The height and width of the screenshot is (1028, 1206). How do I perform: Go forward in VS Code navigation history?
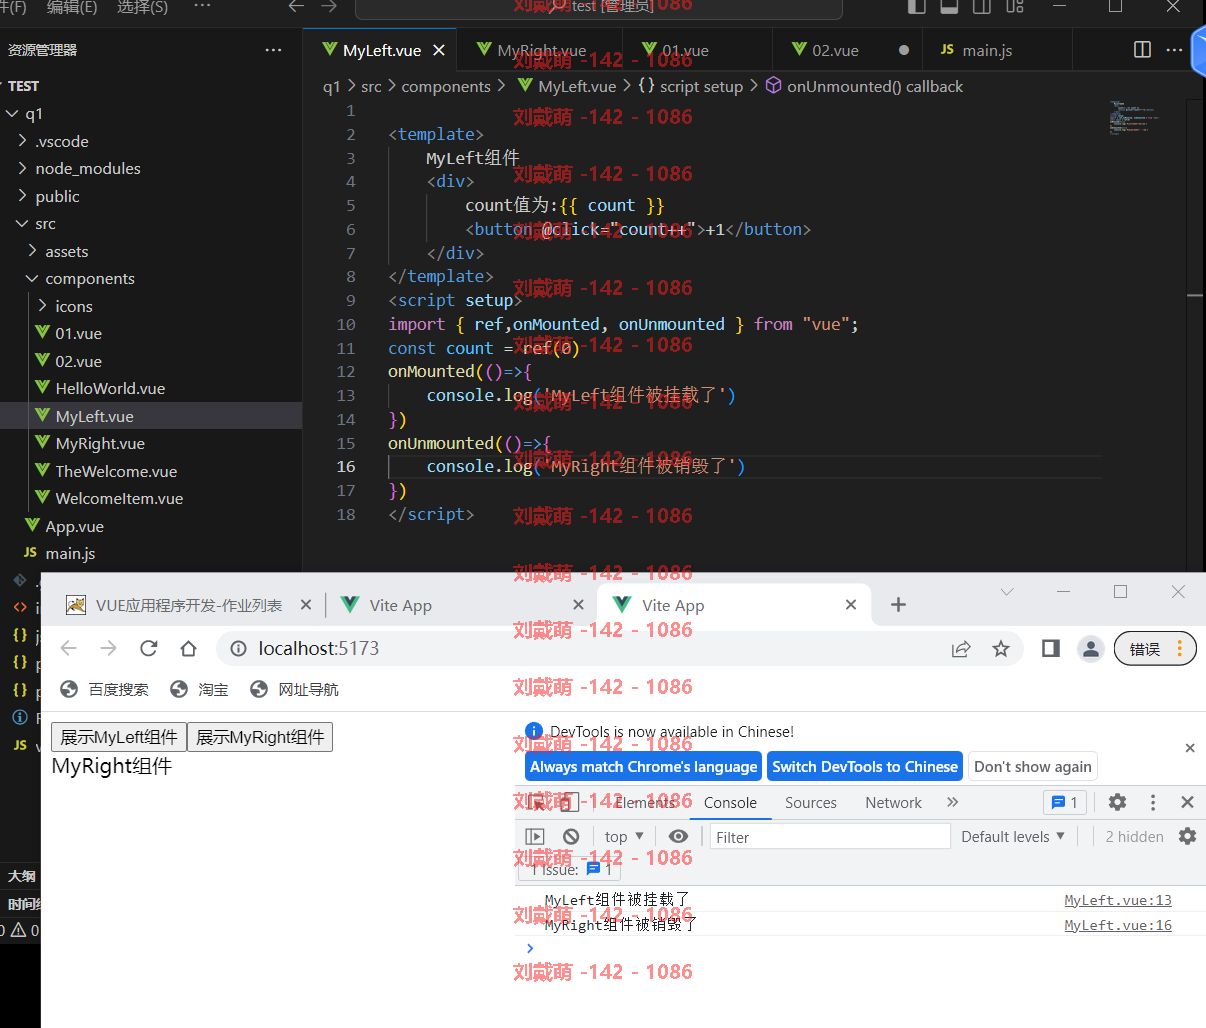point(329,7)
